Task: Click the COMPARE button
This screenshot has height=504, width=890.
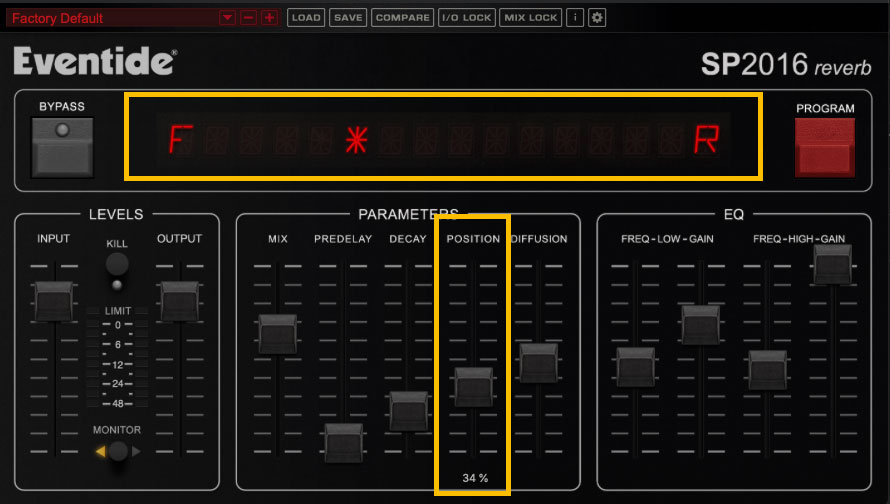Action: point(402,18)
